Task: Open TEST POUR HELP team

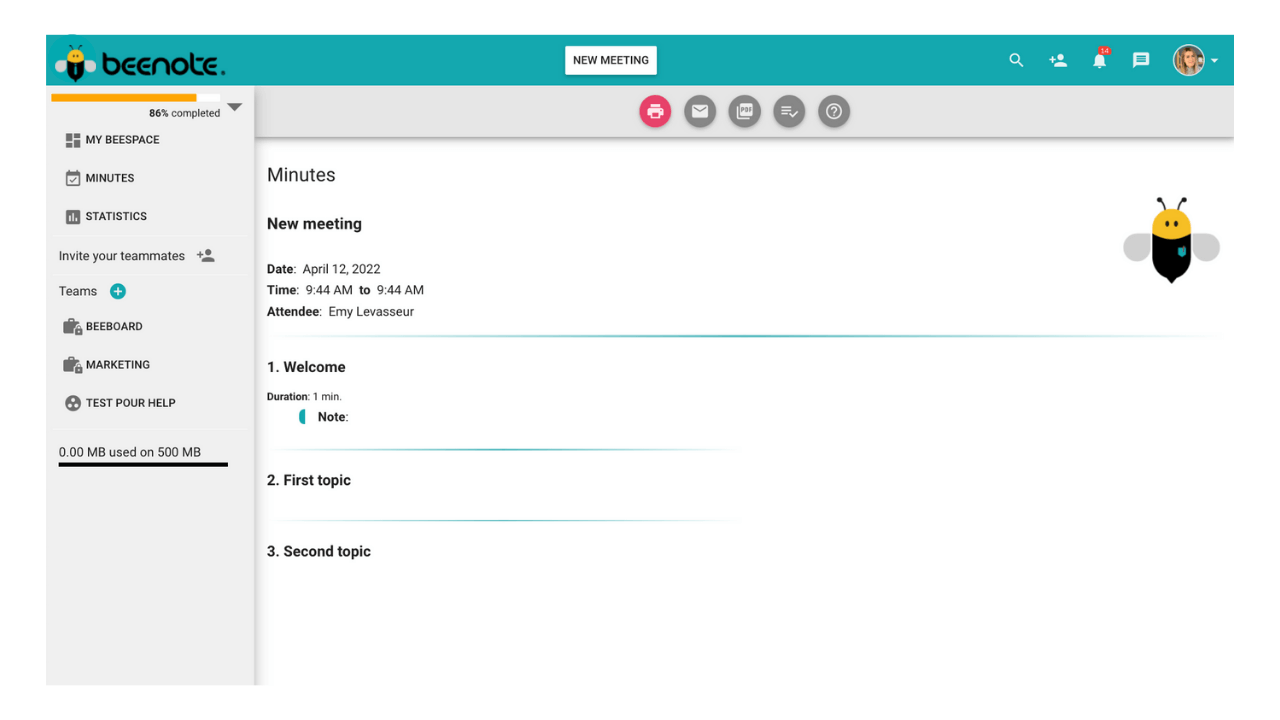Action: point(130,403)
